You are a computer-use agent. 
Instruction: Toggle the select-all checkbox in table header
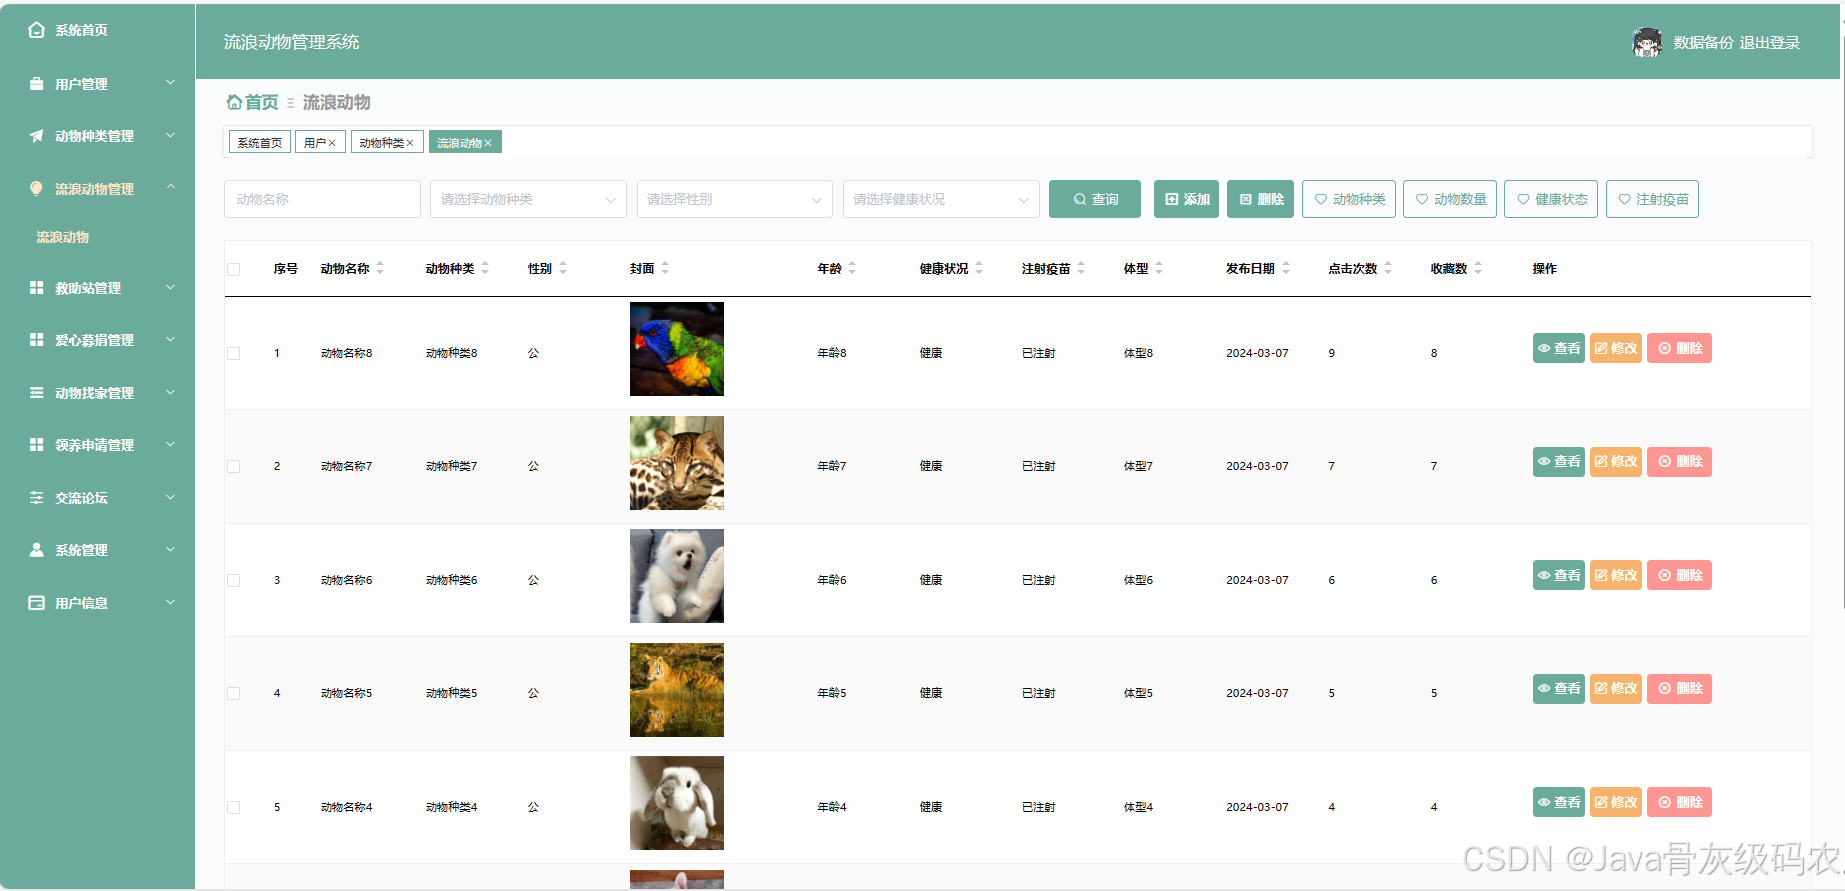point(234,269)
